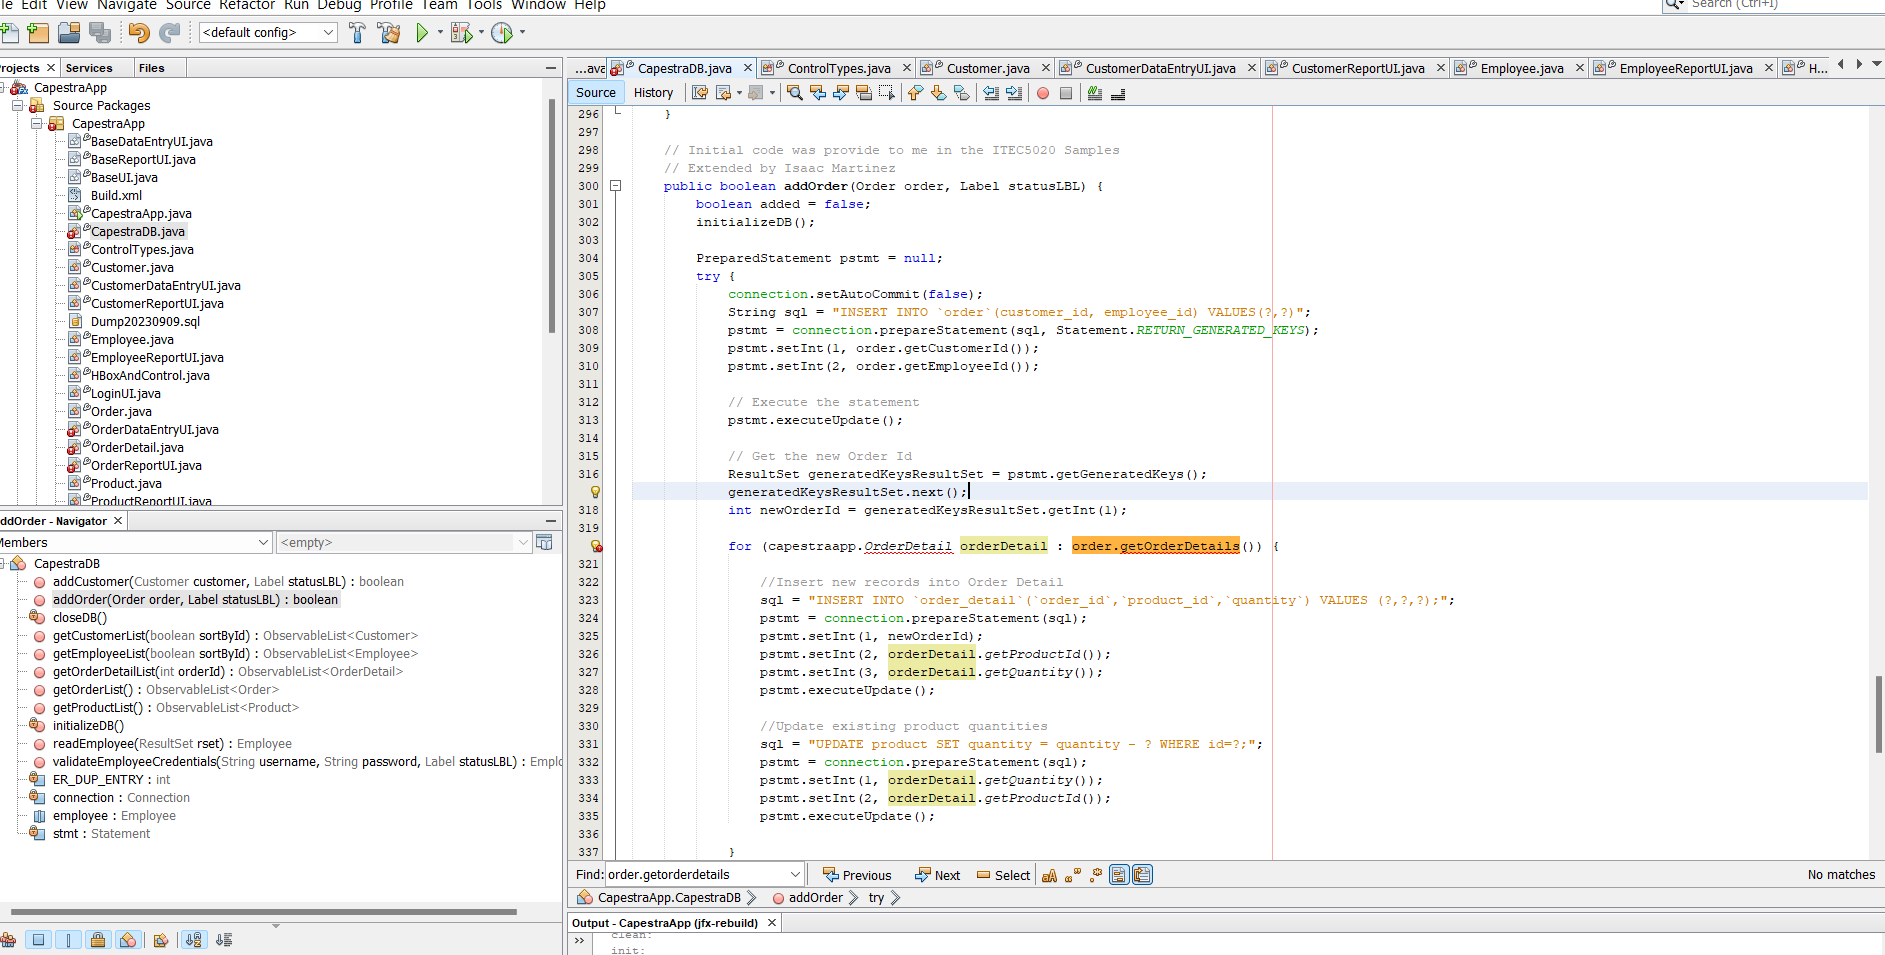Click the Build Project hammer icon
This screenshot has height=955, width=1885.
coord(357,33)
